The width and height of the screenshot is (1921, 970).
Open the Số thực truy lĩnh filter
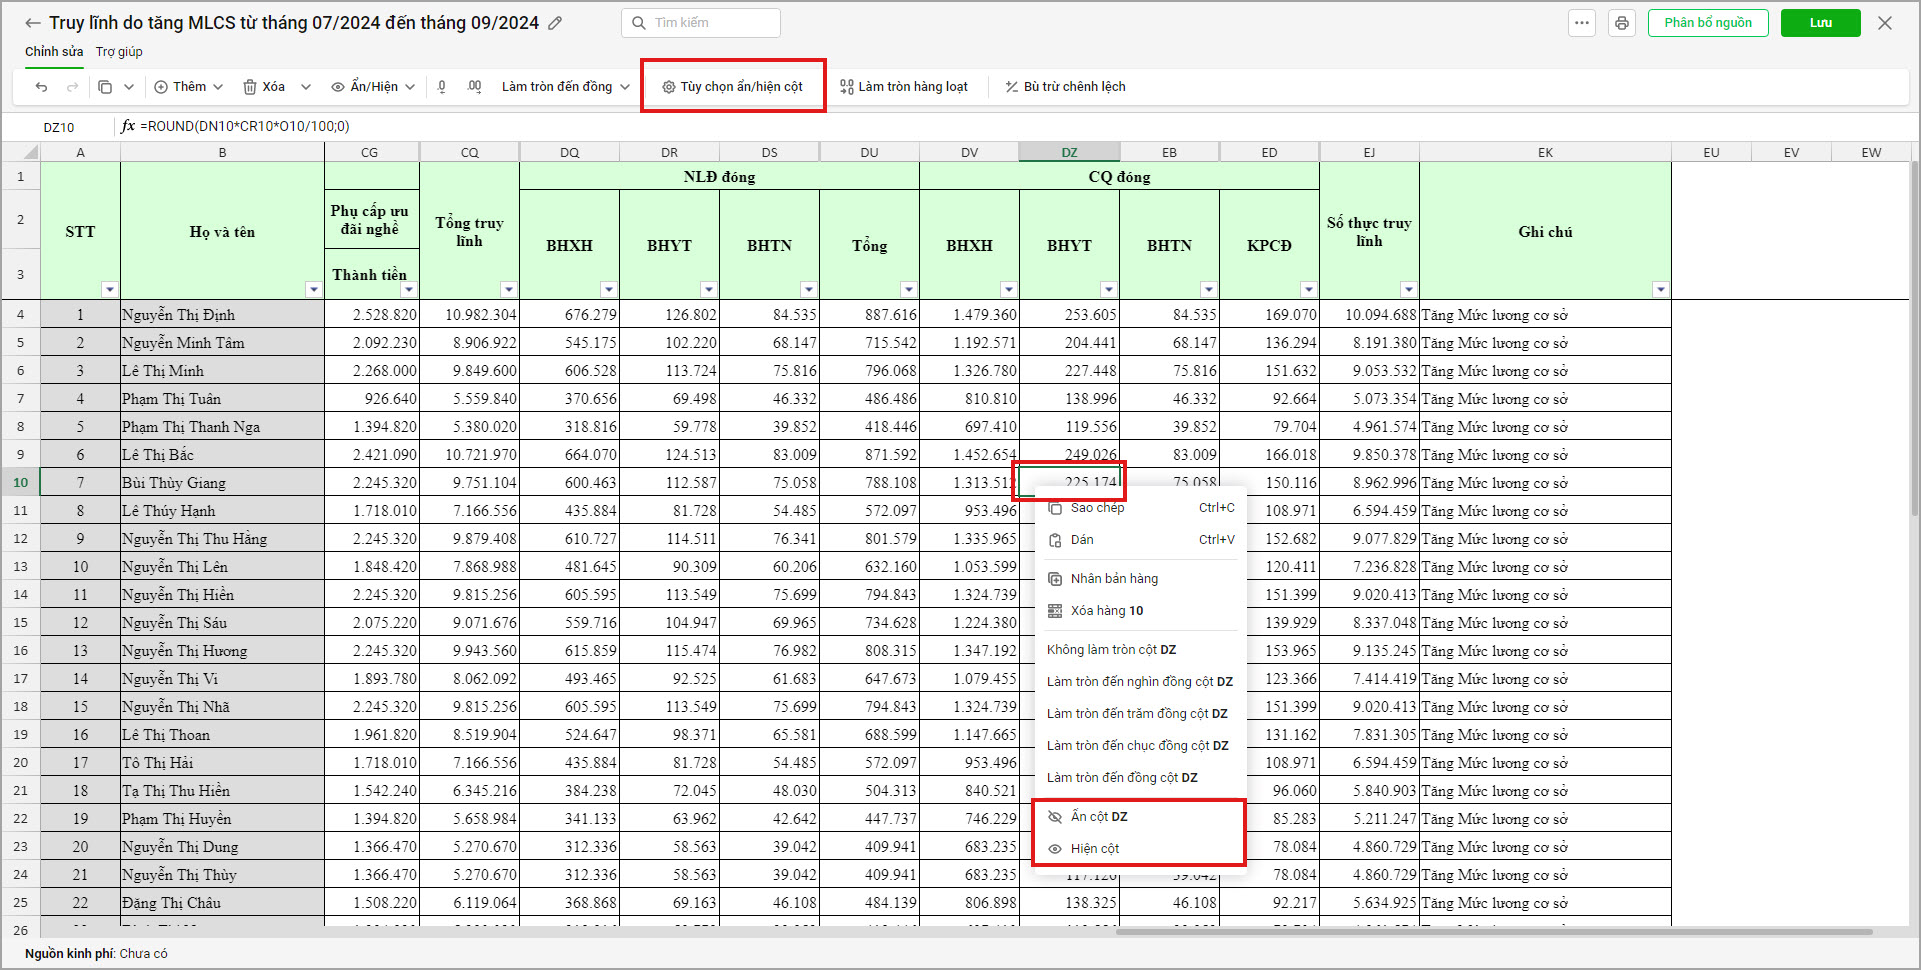pyautogui.click(x=1408, y=290)
